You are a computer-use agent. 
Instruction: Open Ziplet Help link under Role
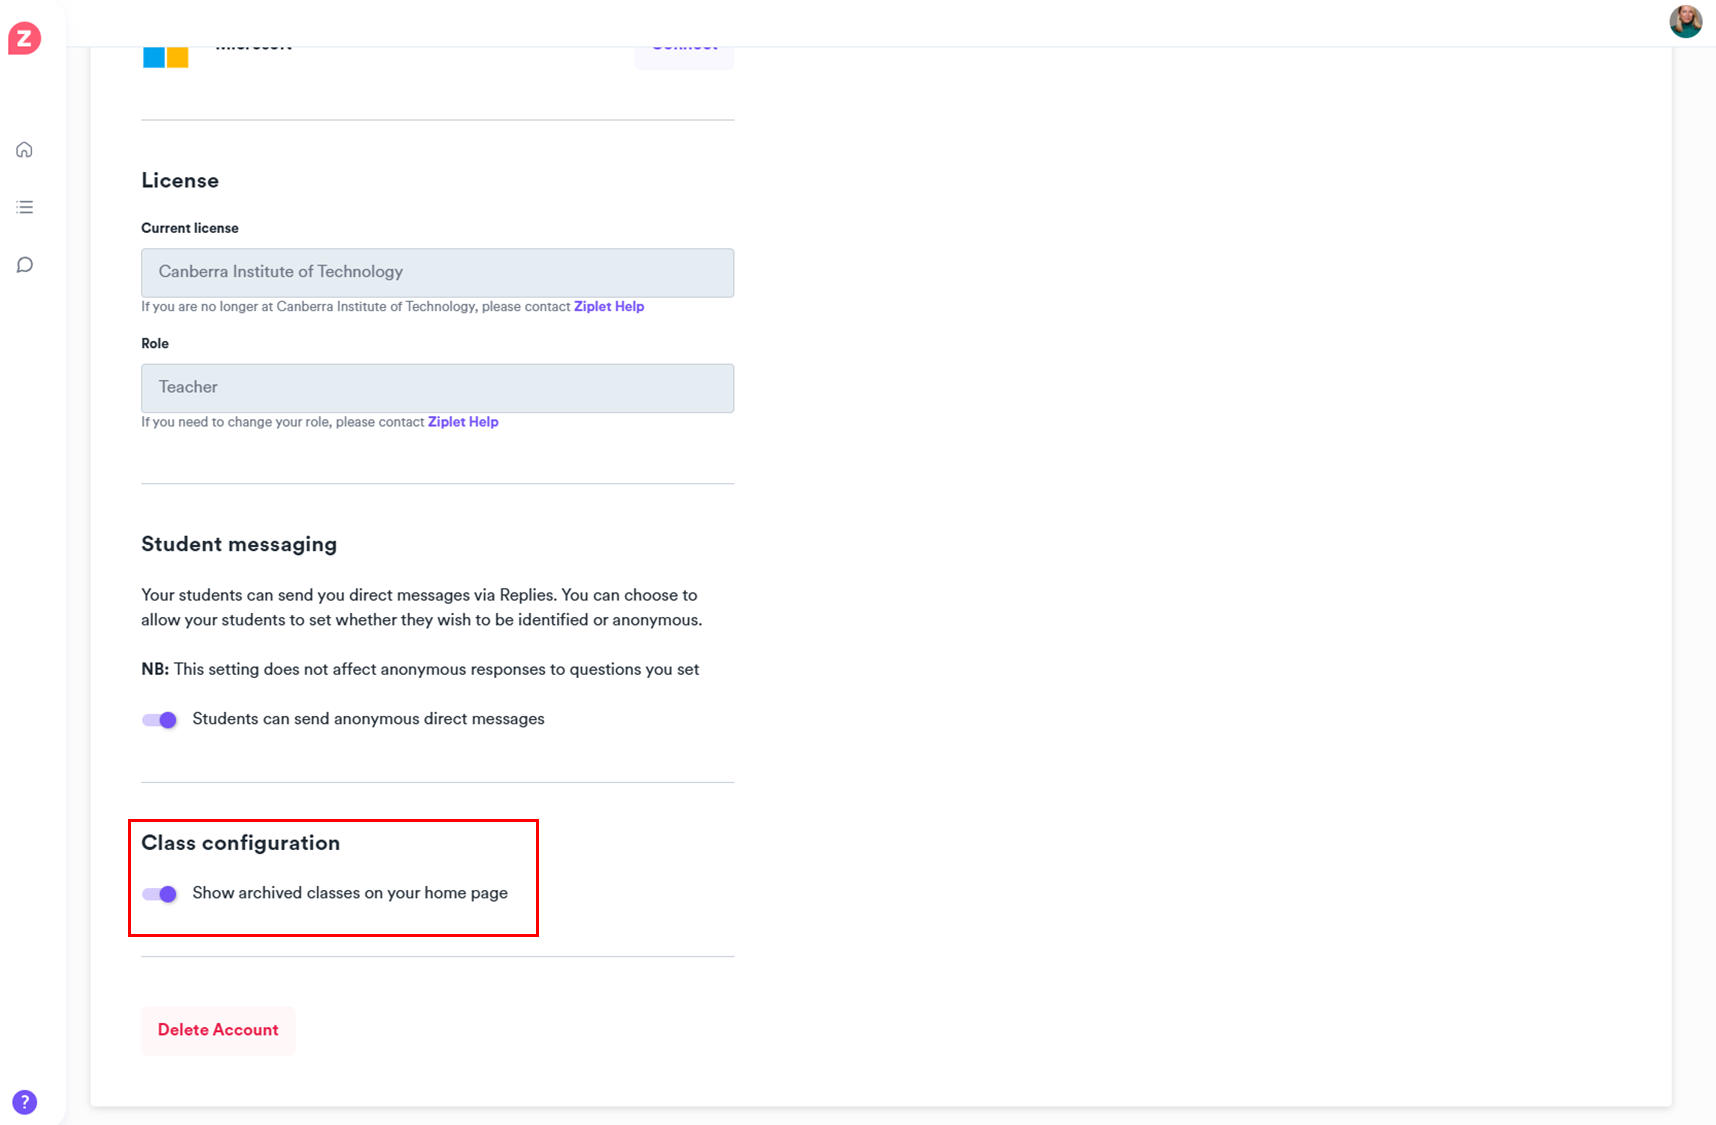click(463, 422)
